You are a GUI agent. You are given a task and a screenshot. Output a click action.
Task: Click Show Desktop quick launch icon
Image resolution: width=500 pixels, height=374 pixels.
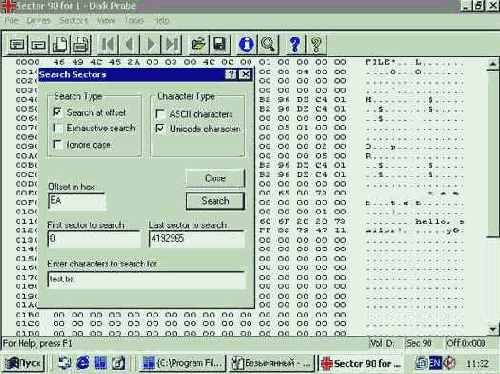[x=64, y=363]
